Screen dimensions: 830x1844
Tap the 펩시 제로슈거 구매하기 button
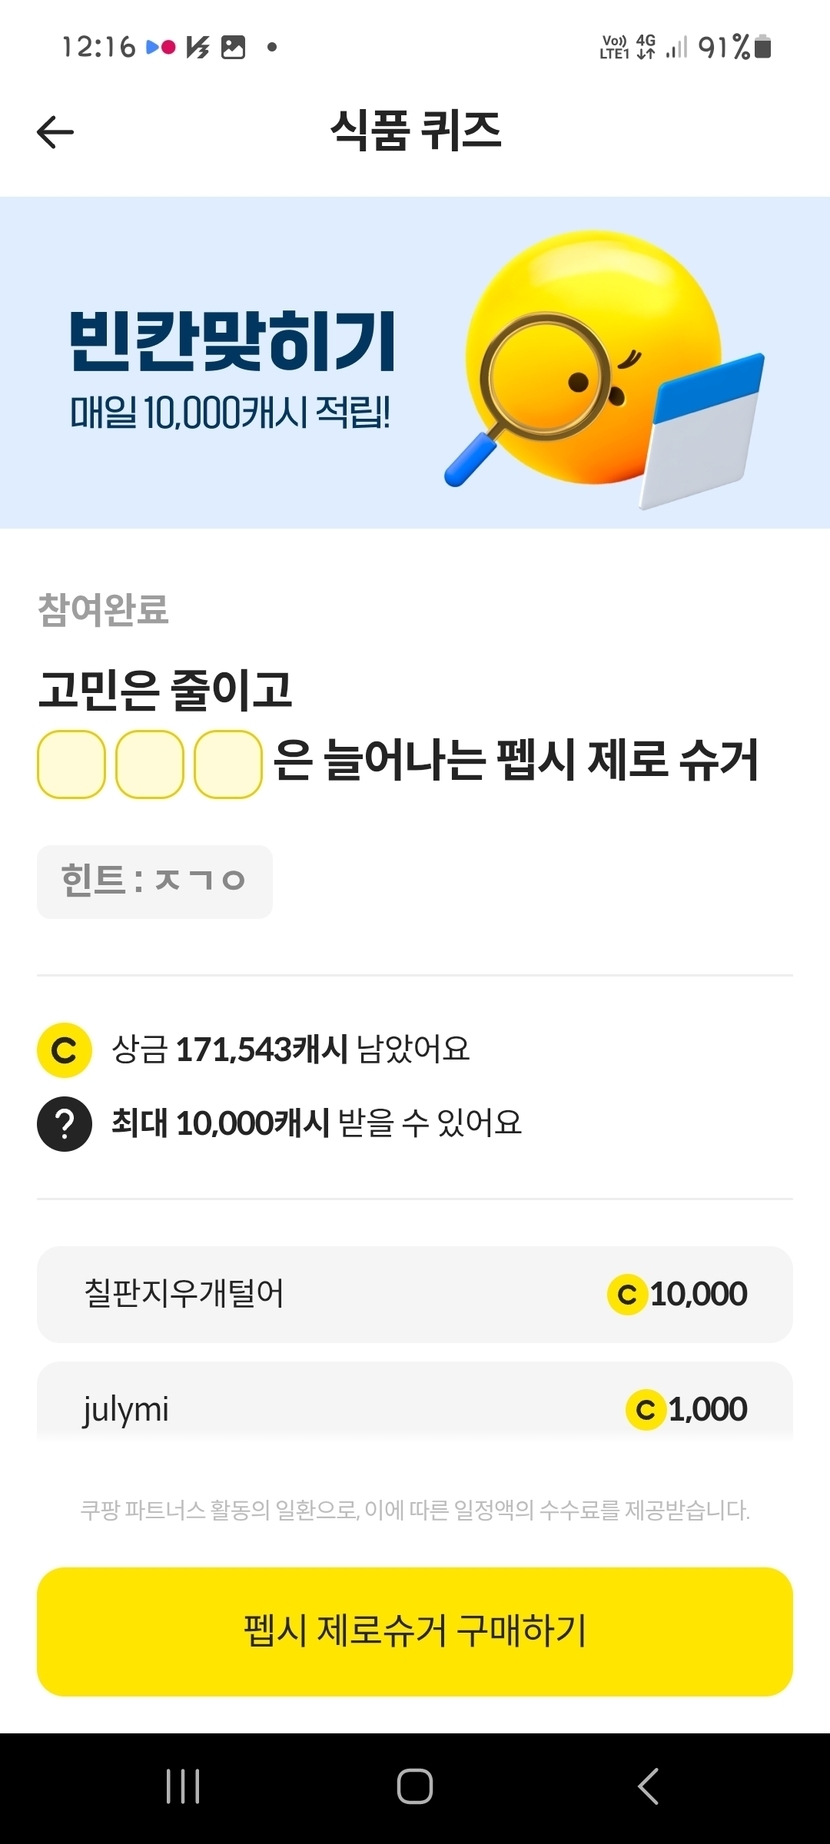pyautogui.click(x=415, y=1631)
